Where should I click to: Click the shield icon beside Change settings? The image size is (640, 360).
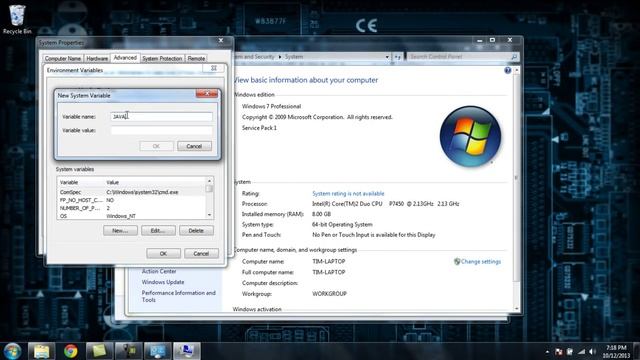(x=457, y=262)
